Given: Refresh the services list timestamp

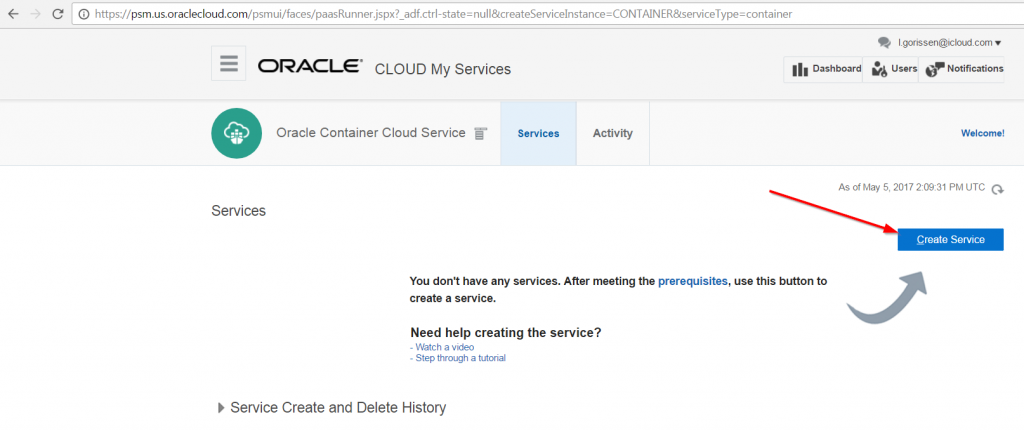Looking at the screenshot, I should (x=997, y=189).
